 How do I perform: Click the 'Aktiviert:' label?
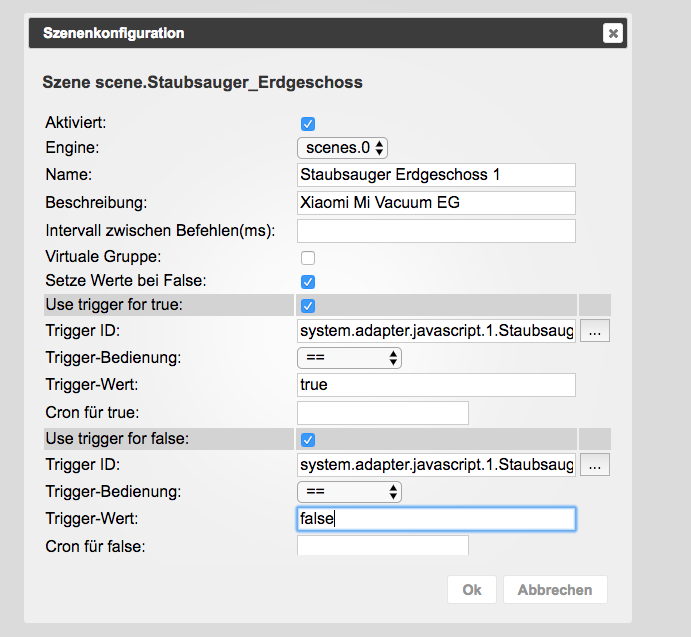[x=76, y=123]
